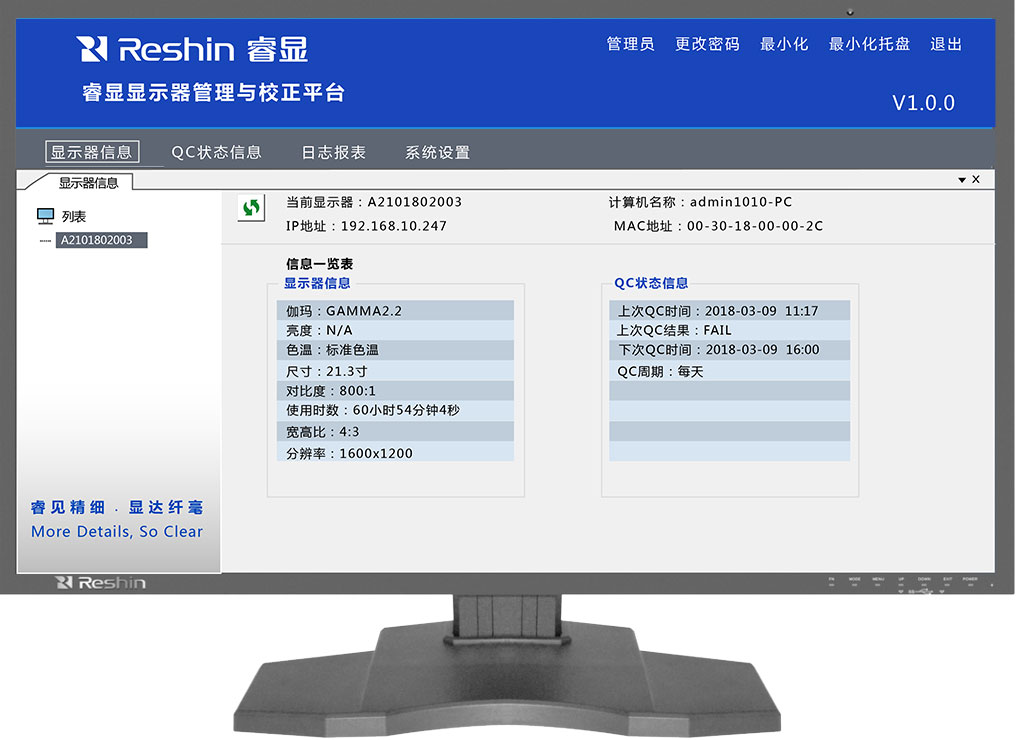Click the 上次QC时间 2018-03-09 11:17 row

tap(730, 311)
